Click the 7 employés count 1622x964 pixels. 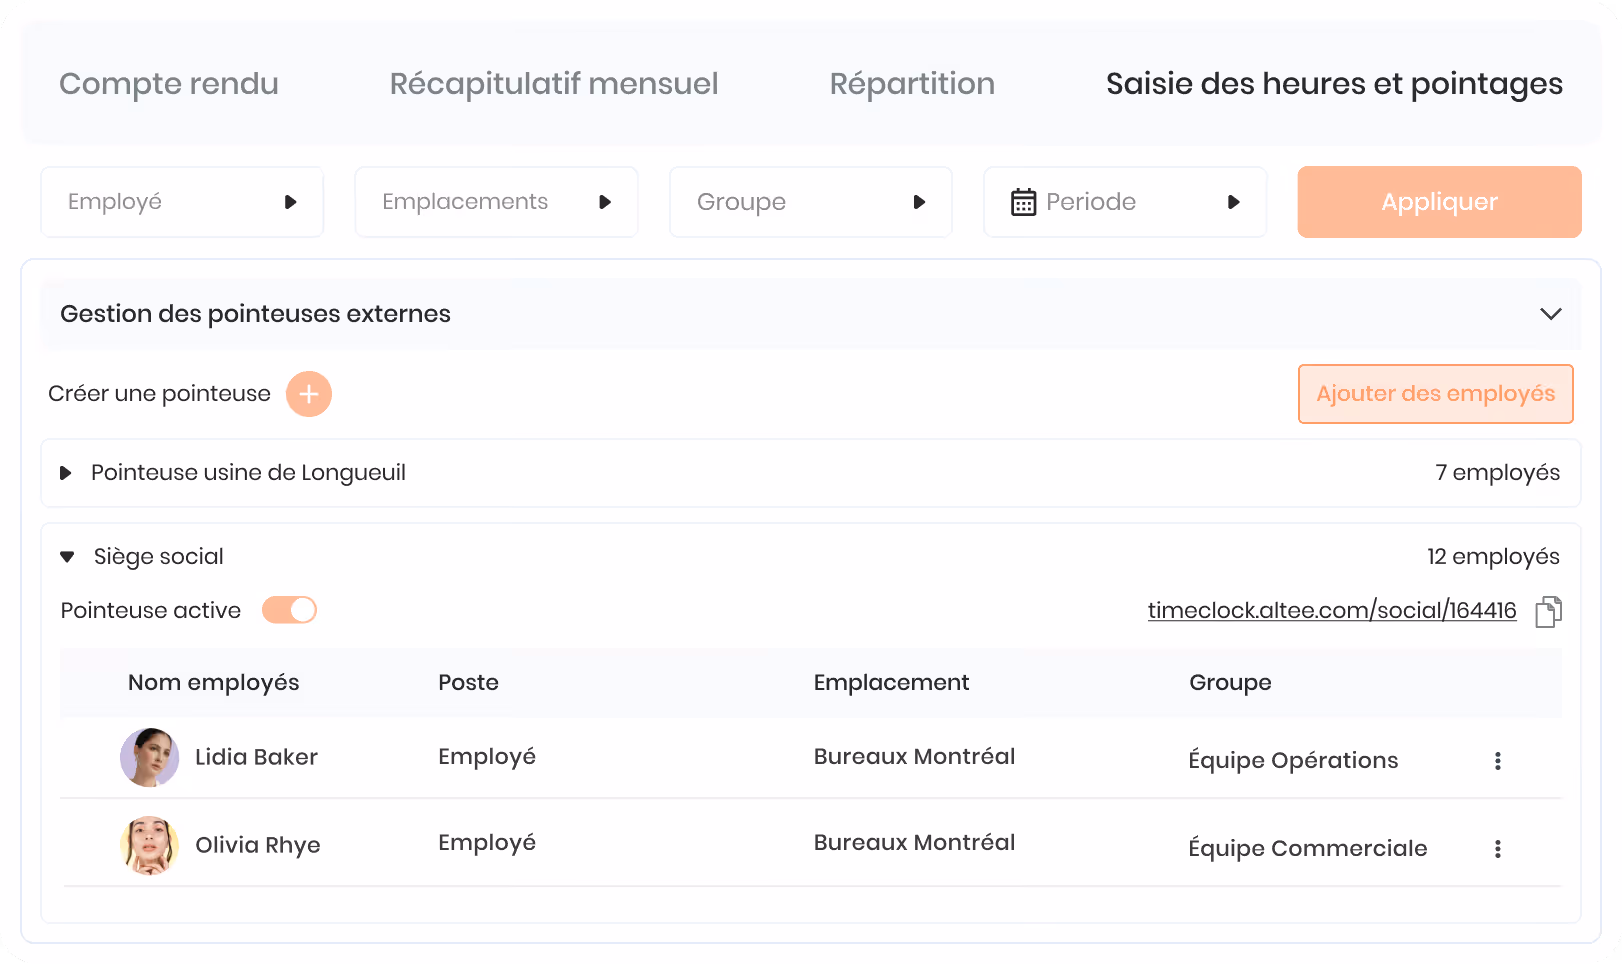(x=1497, y=473)
